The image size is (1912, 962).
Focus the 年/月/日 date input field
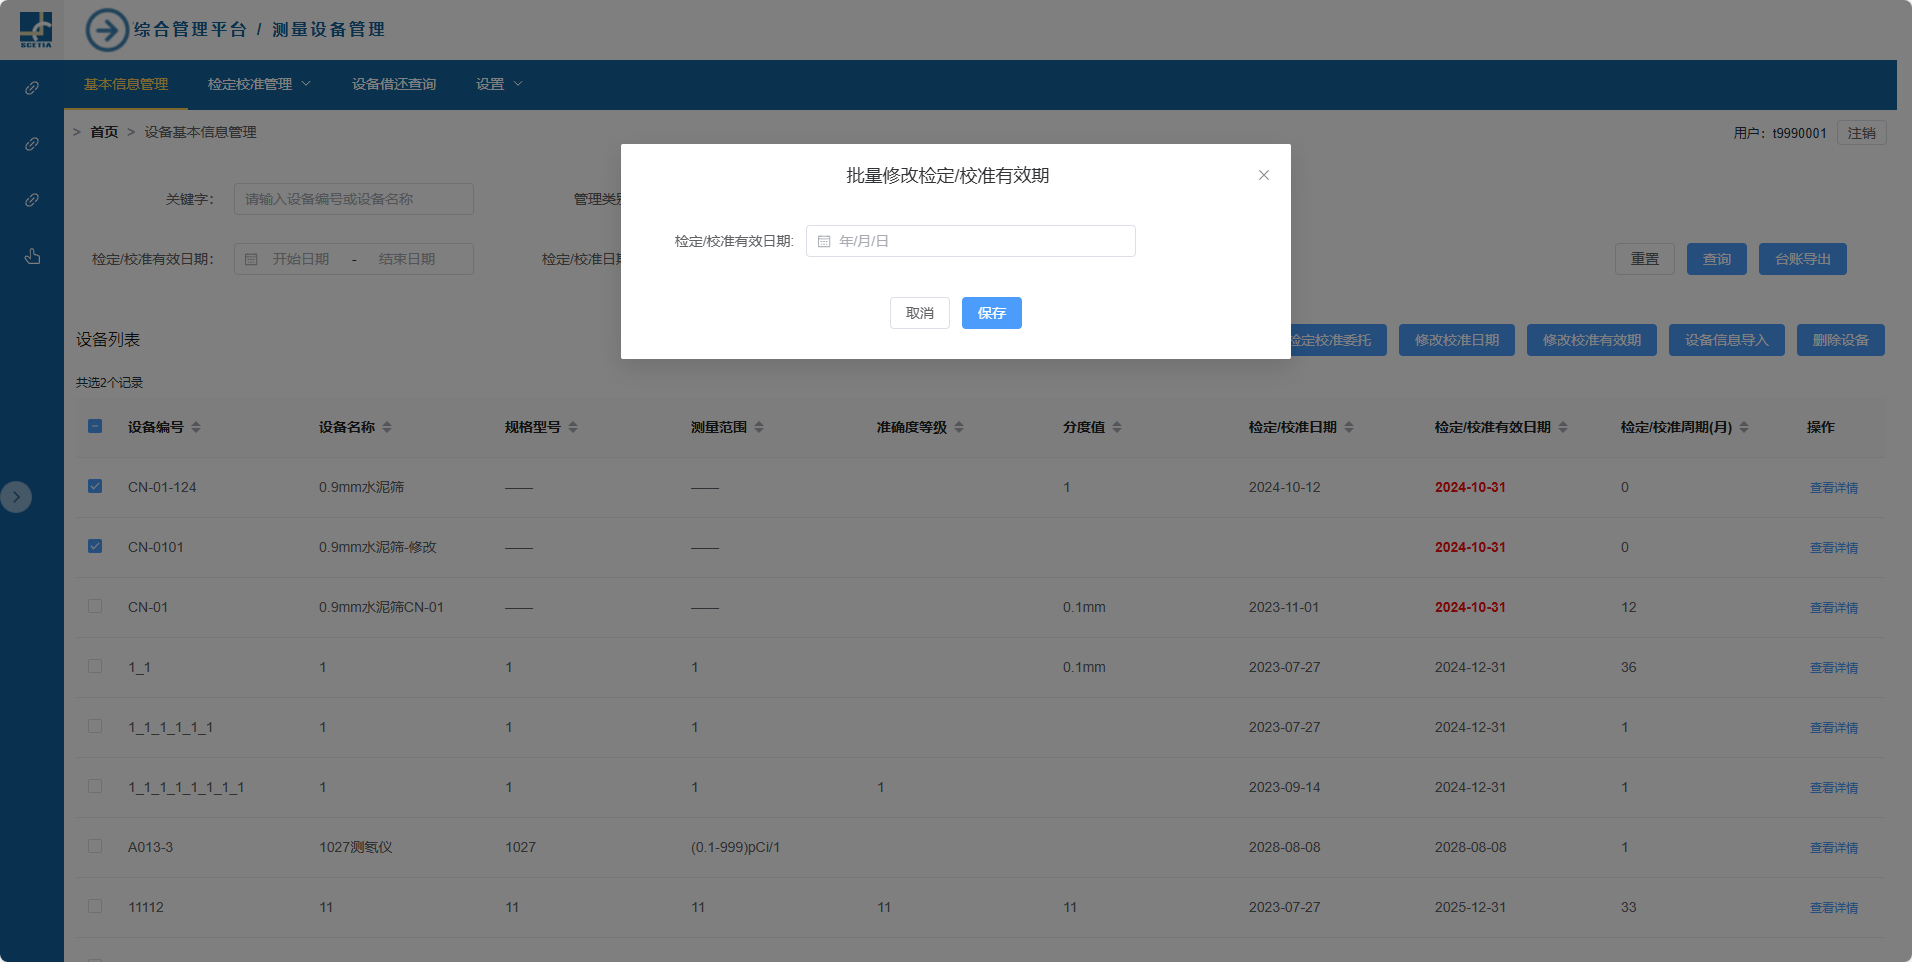click(x=980, y=242)
